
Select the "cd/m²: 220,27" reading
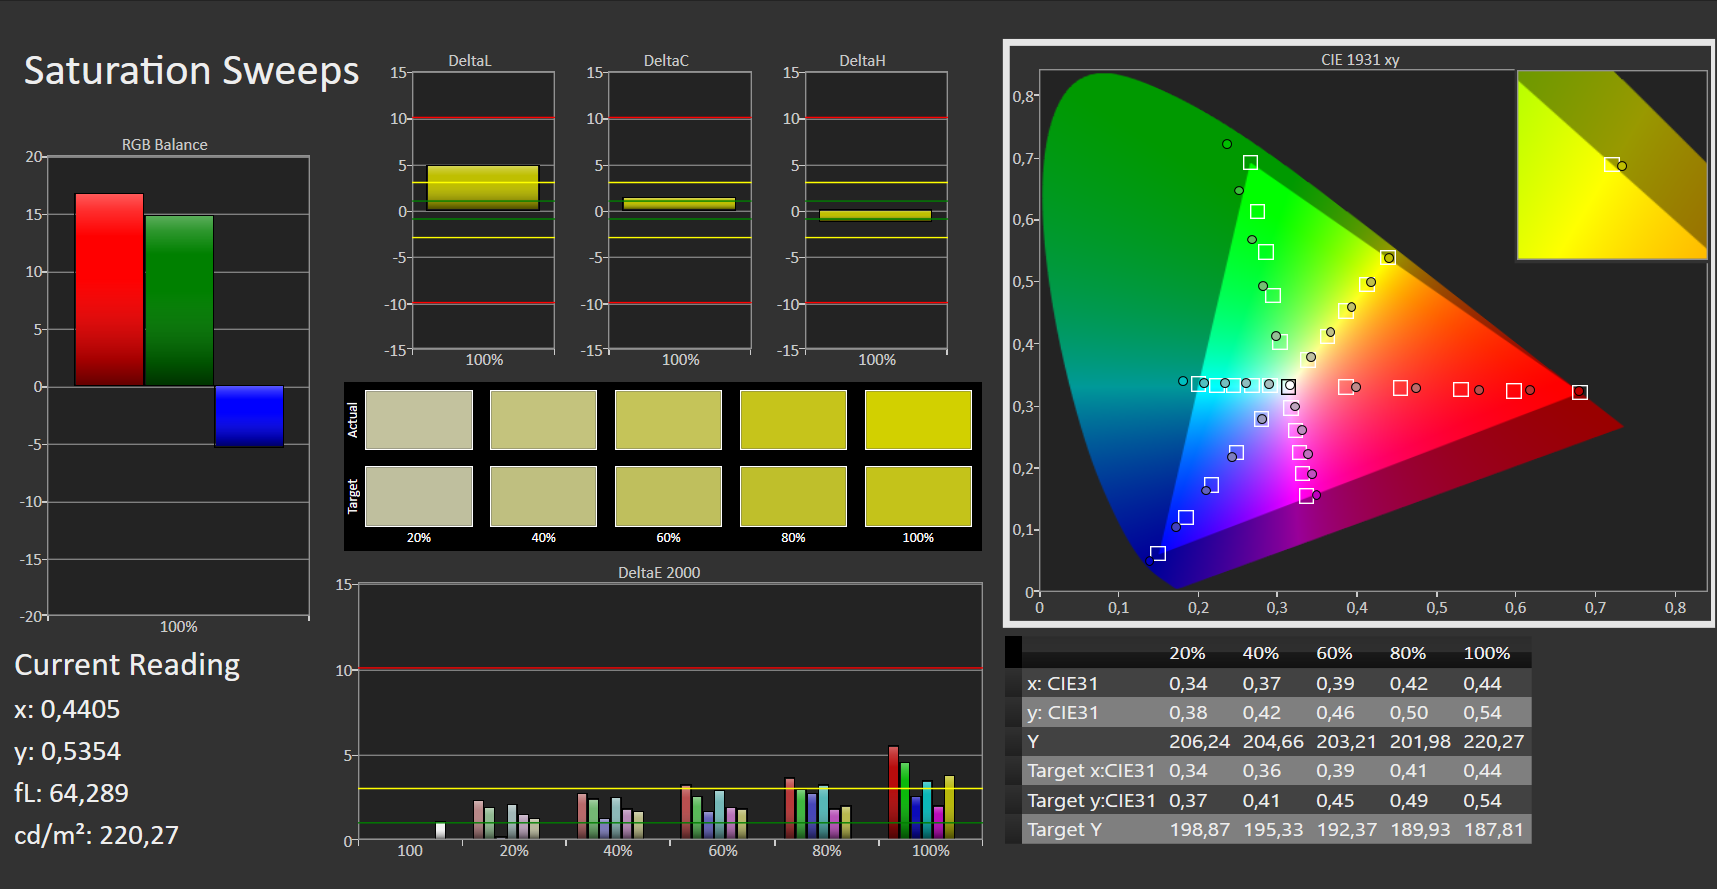96,835
